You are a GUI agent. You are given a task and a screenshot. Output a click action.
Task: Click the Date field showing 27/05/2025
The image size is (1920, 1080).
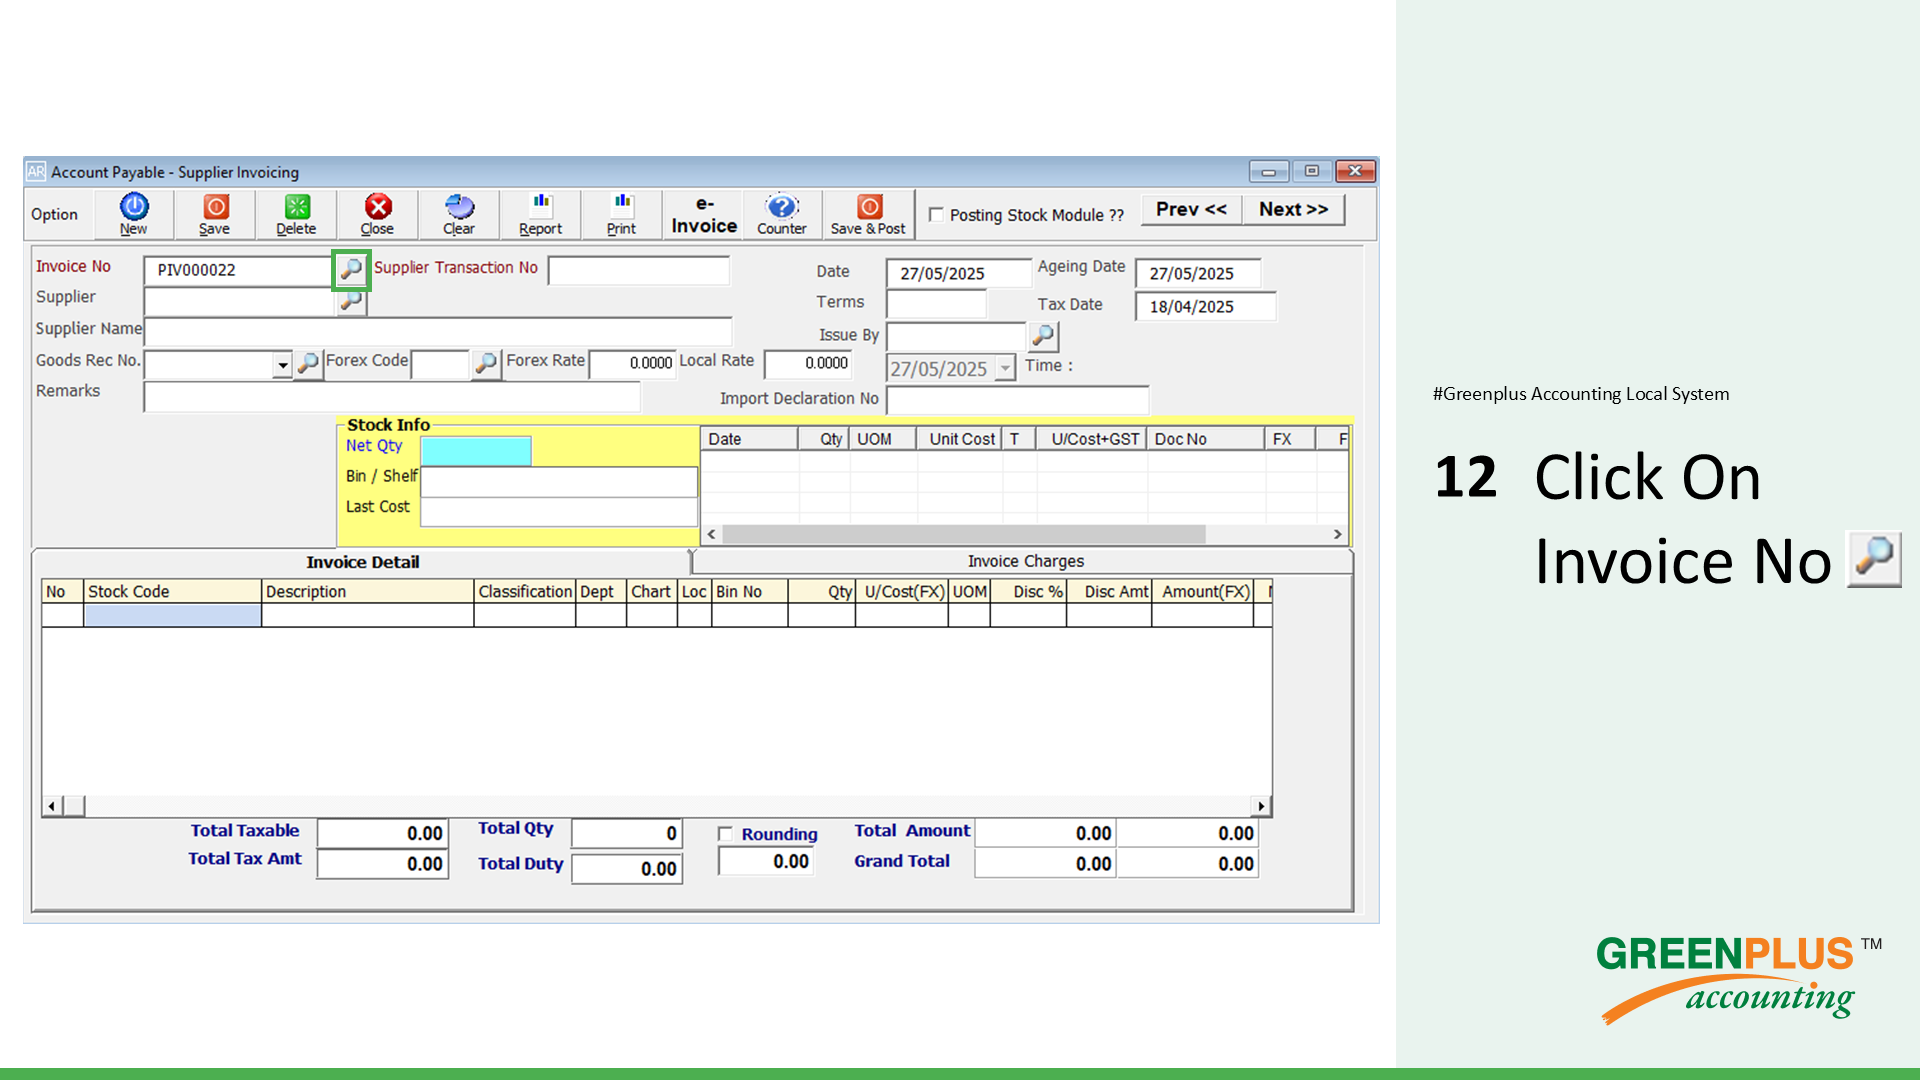[958, 273]
